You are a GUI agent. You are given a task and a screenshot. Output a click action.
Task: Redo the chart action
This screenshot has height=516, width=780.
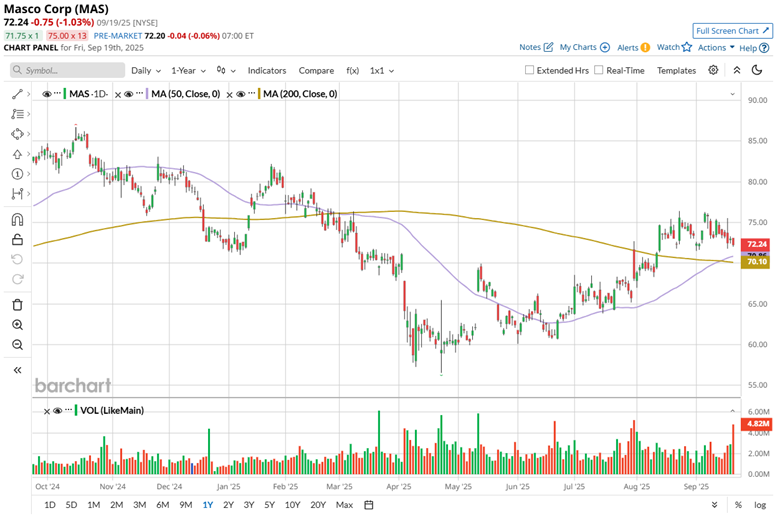(x=17, y=279)
